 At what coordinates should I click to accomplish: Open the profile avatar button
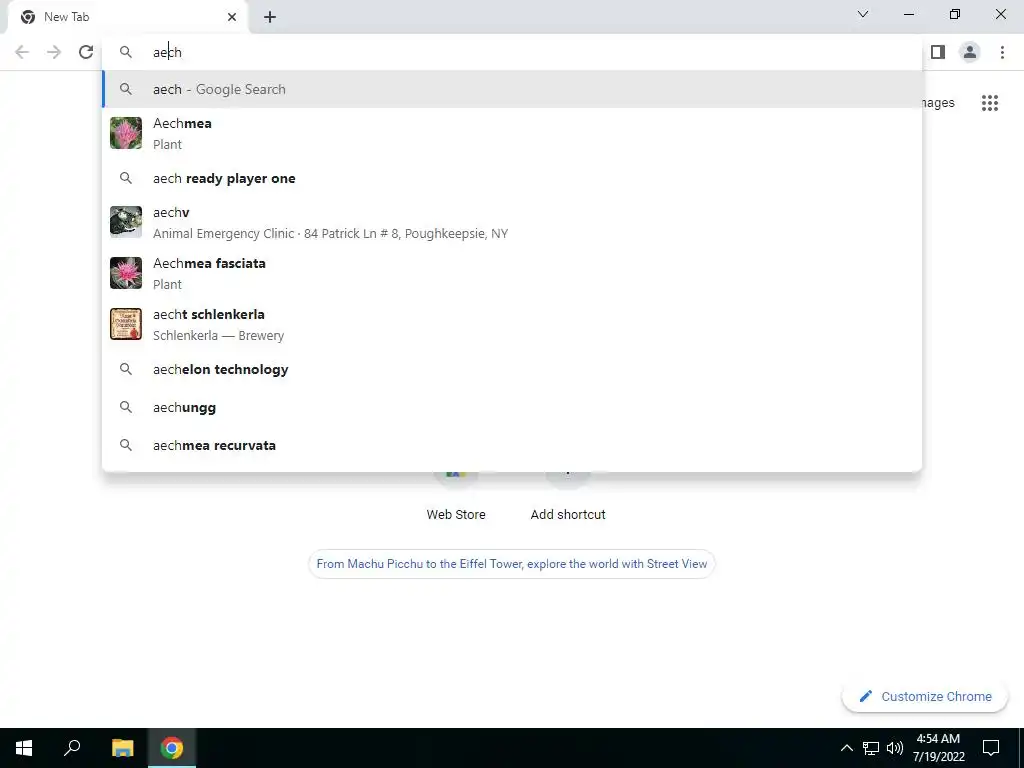click(970, 52)
